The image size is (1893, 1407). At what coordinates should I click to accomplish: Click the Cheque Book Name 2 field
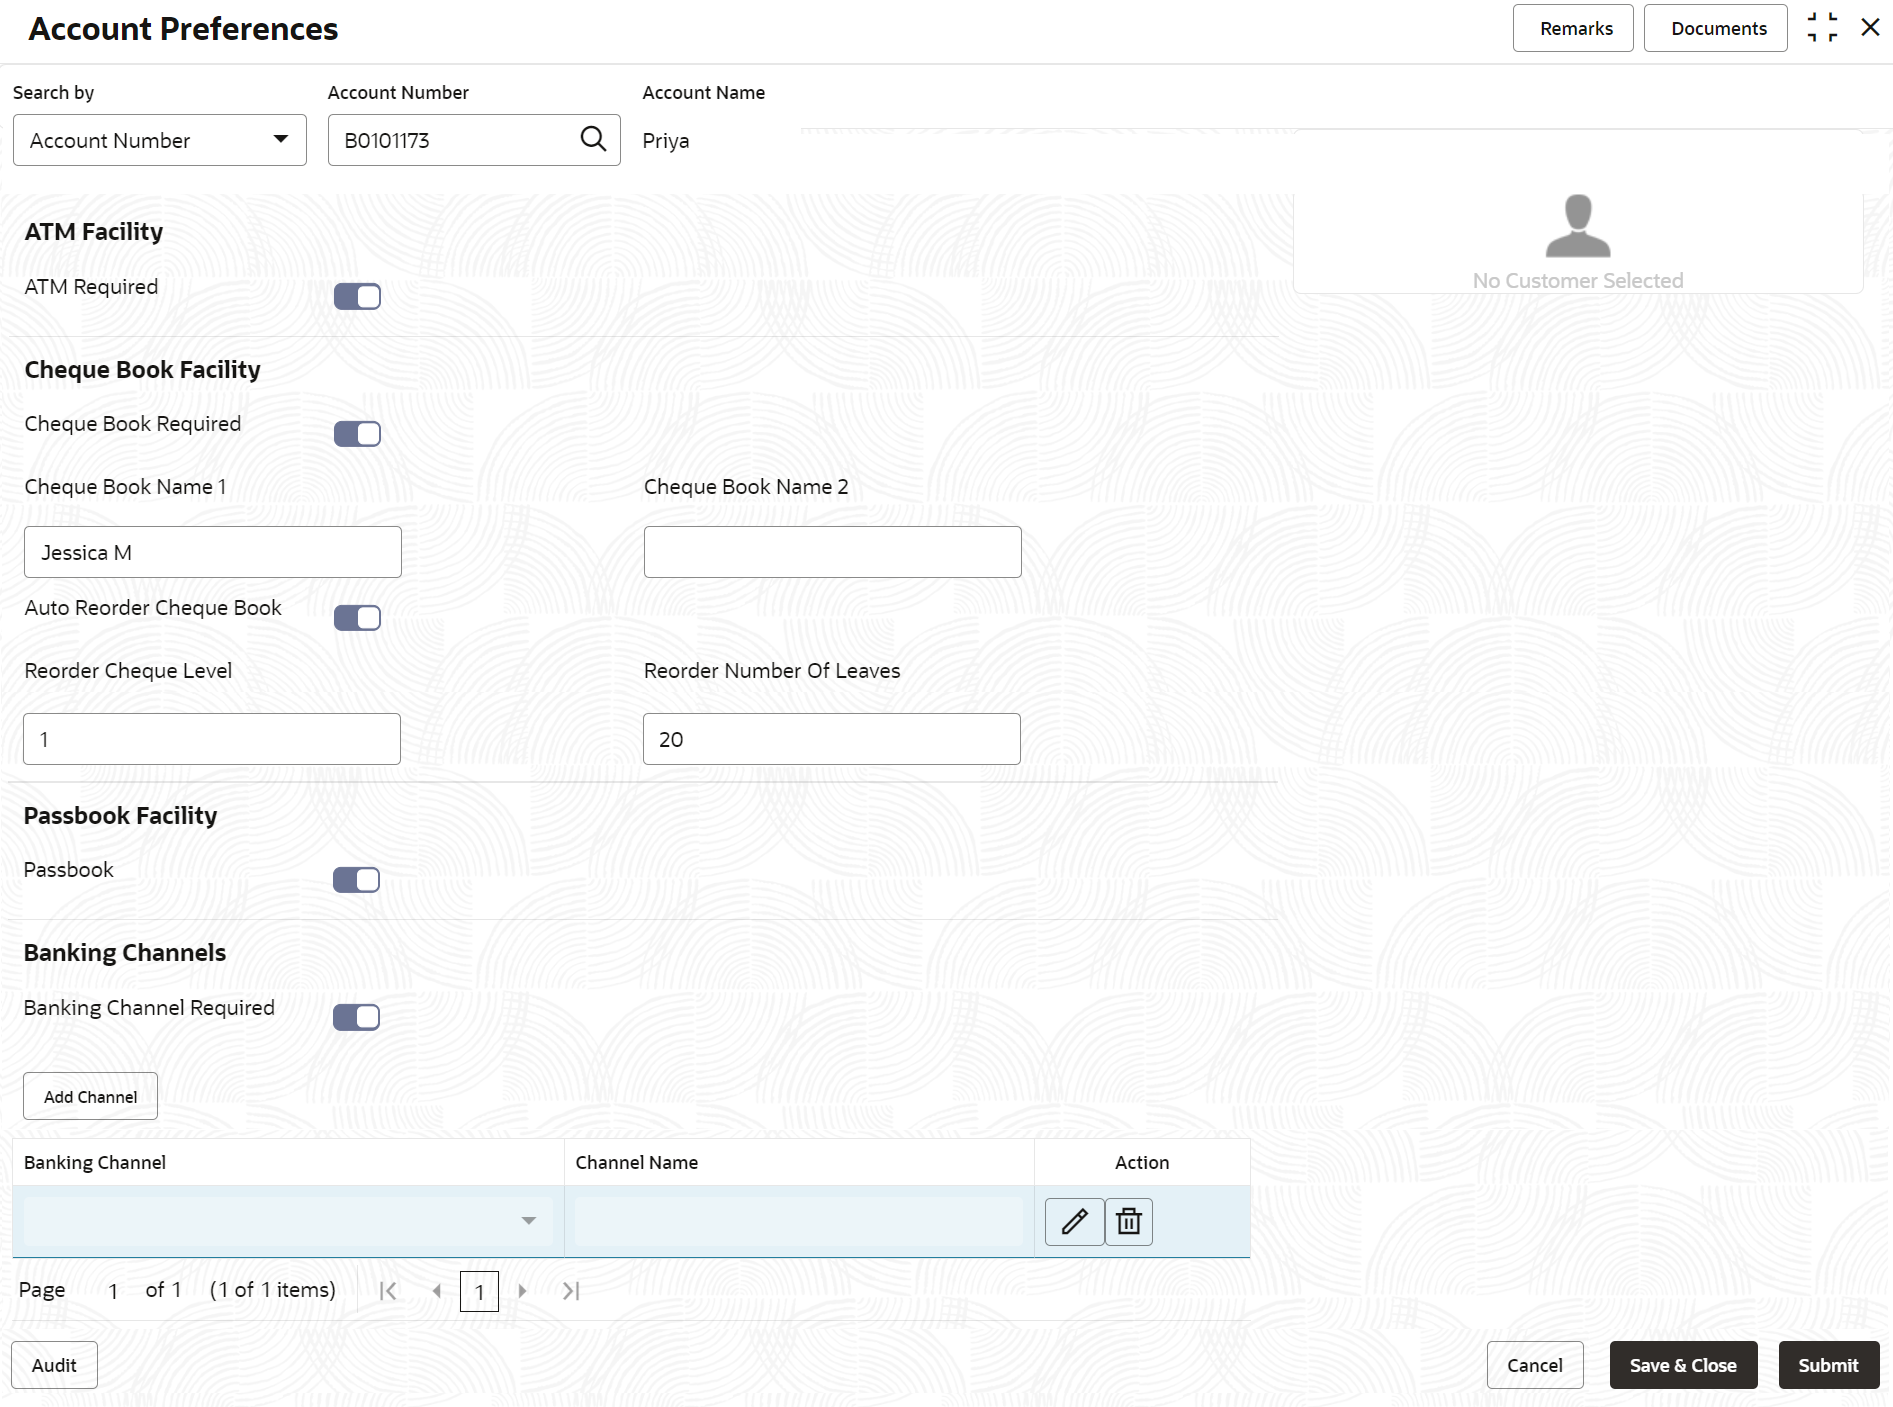832,552
